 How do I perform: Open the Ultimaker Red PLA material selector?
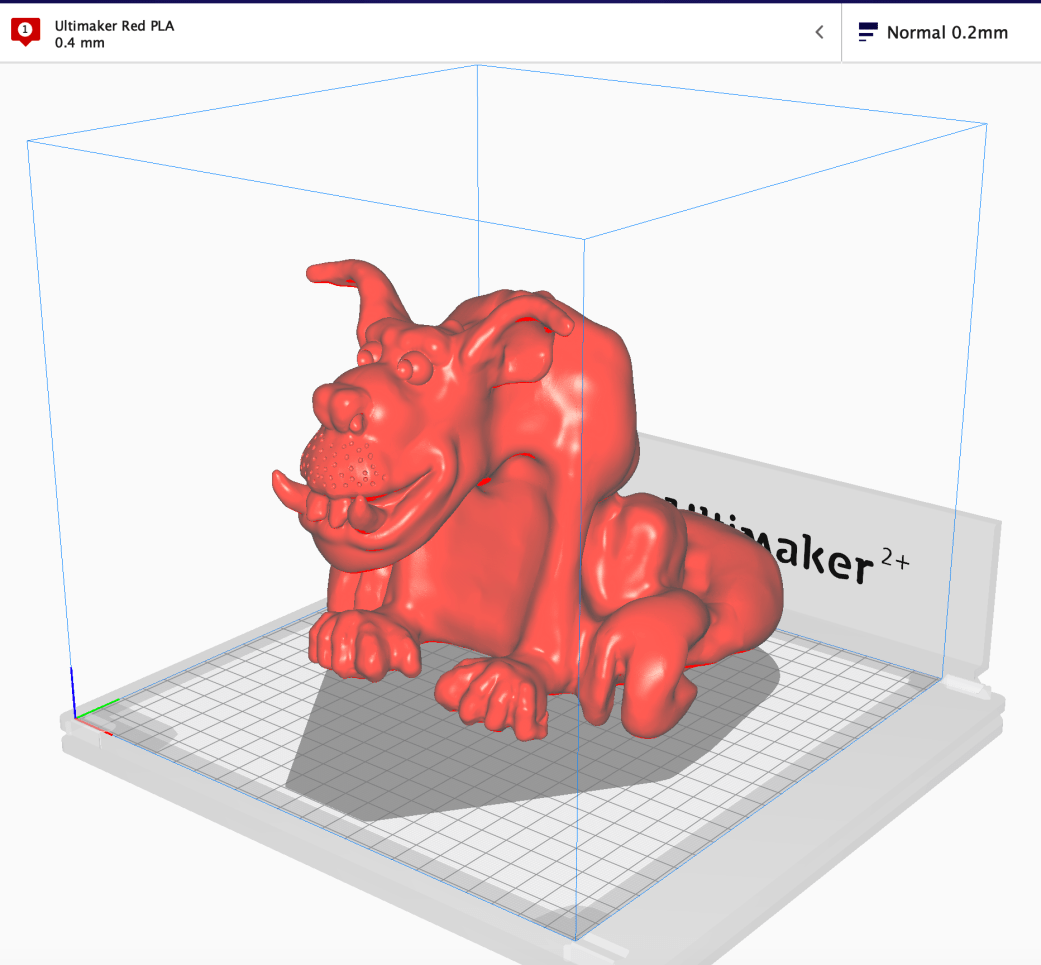(x=114, y=26)
